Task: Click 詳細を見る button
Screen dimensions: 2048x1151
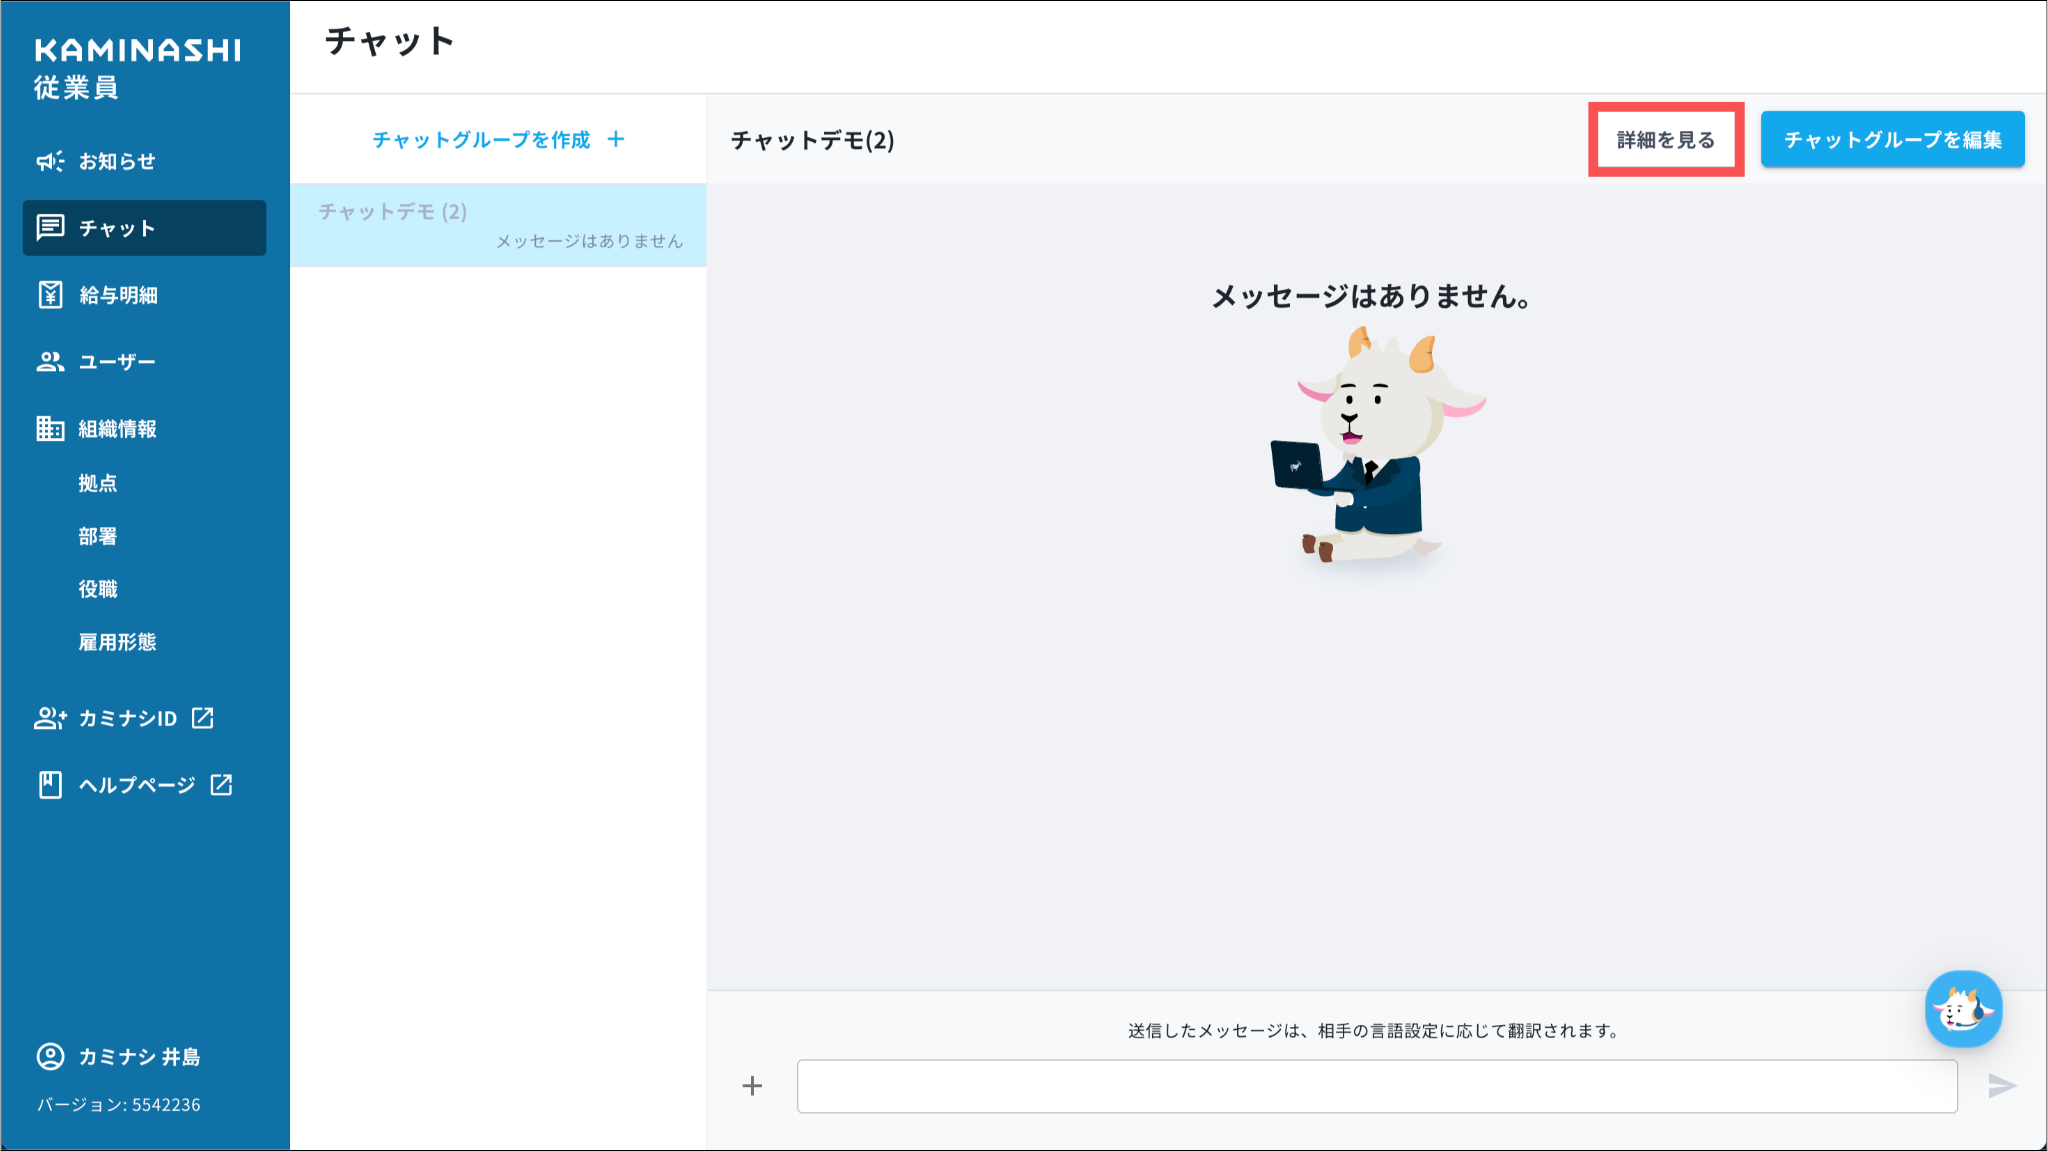Action: [x=1666, y=140]
